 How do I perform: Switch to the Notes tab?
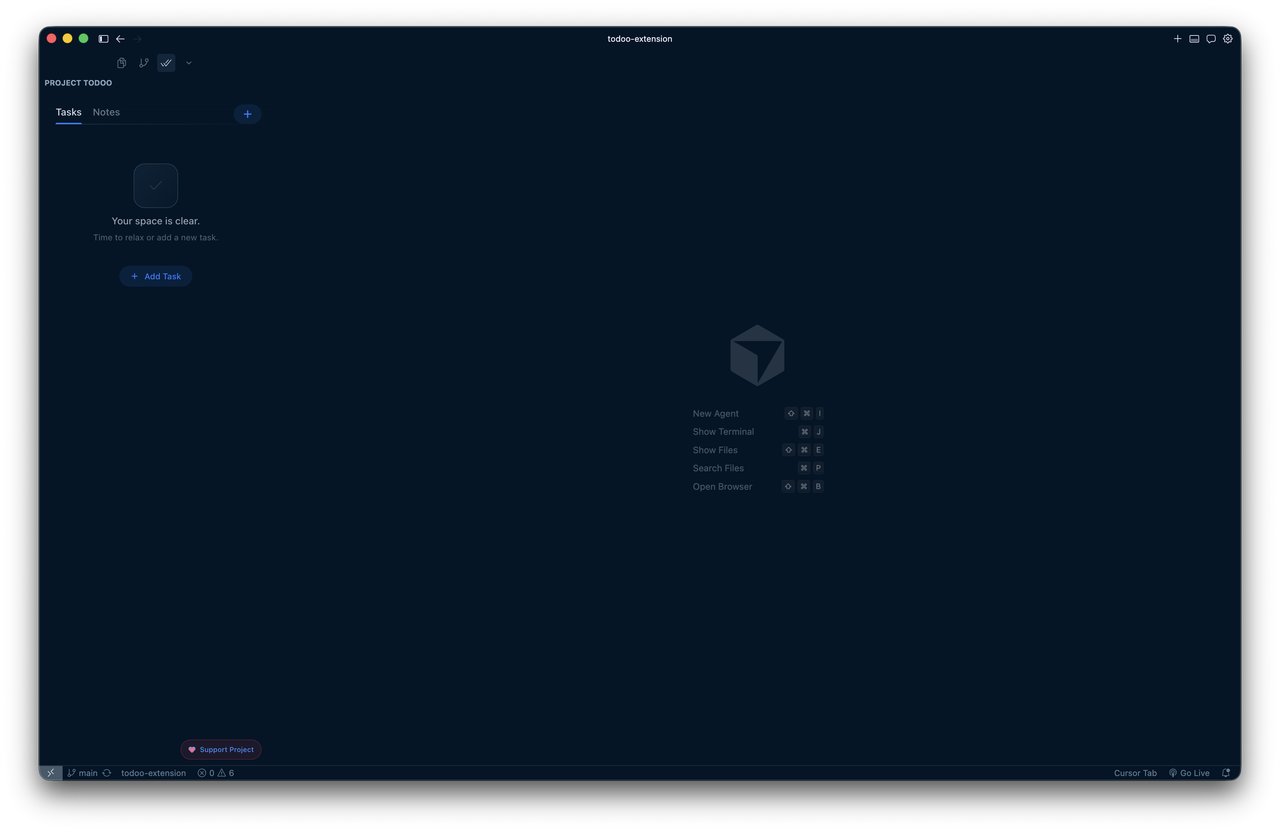pyautogui.click(x=106, y=112)
